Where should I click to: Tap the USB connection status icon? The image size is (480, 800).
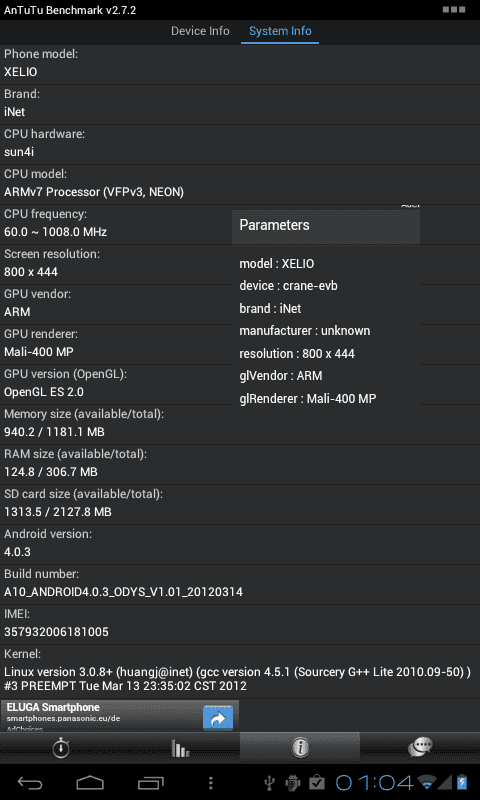270,782
